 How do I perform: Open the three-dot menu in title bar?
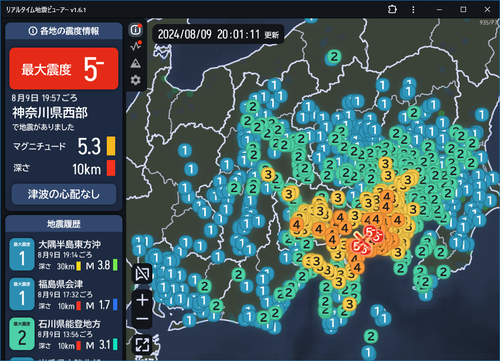413,10
